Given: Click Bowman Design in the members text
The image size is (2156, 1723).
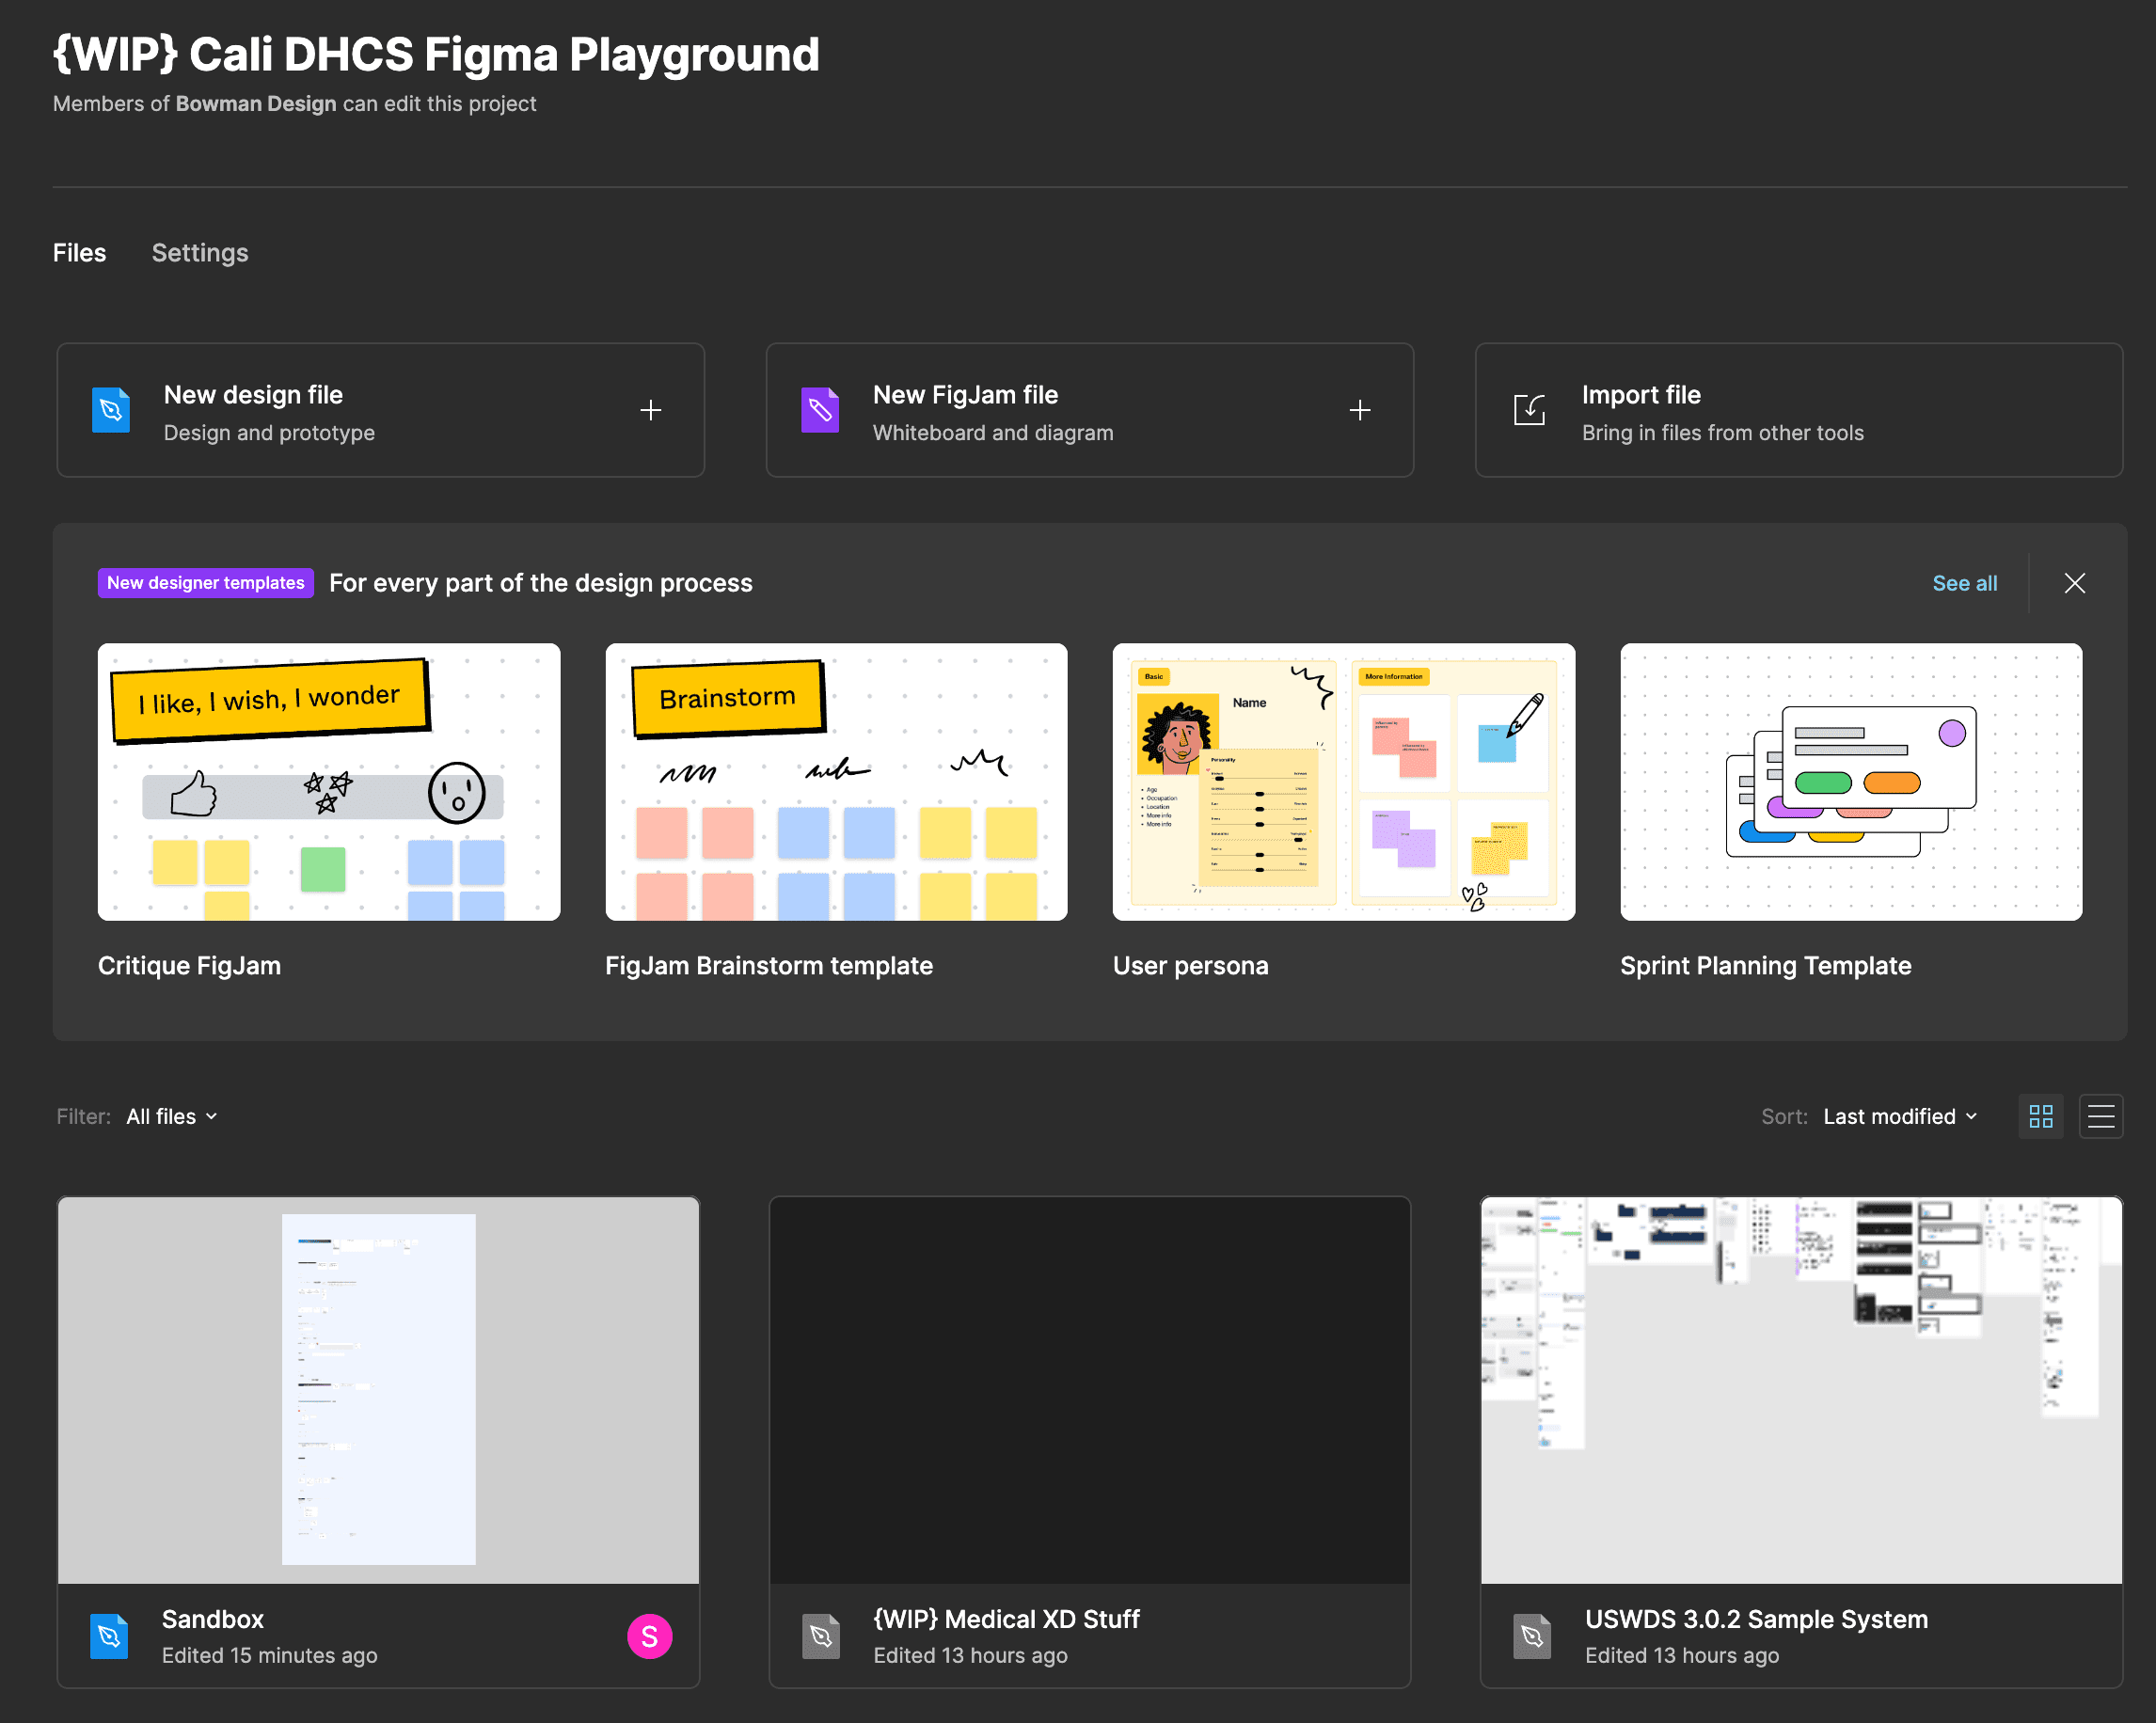Looking at the screenshot, I should (256, 104).
